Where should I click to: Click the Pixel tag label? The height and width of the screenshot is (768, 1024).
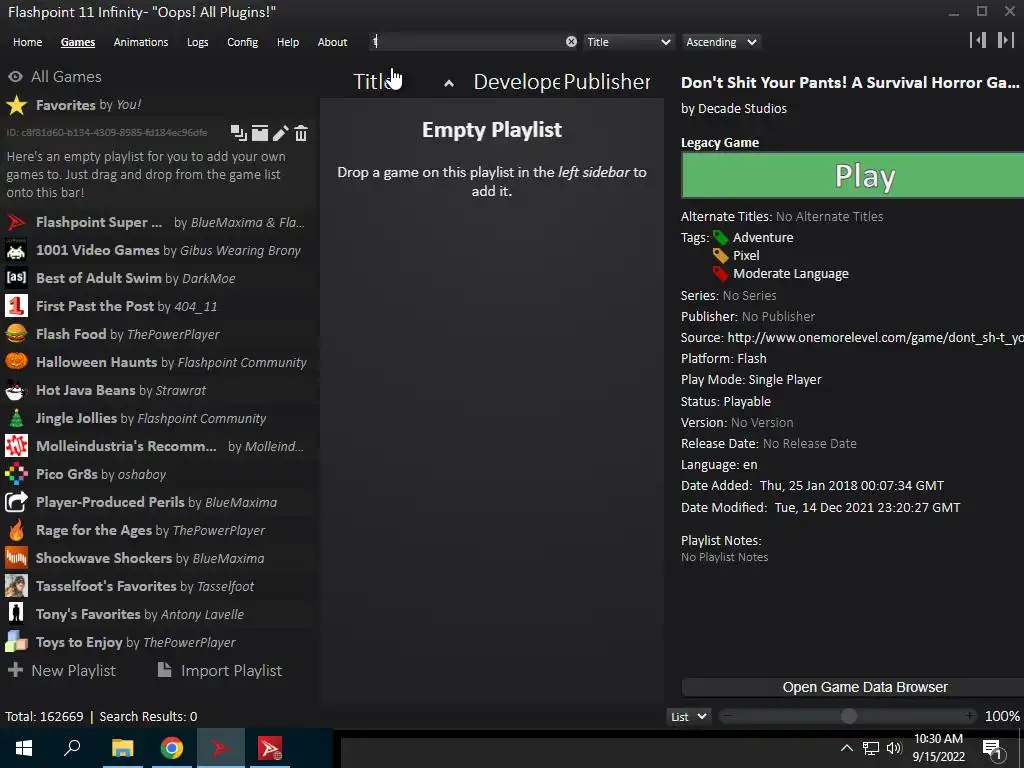[746, 255]
